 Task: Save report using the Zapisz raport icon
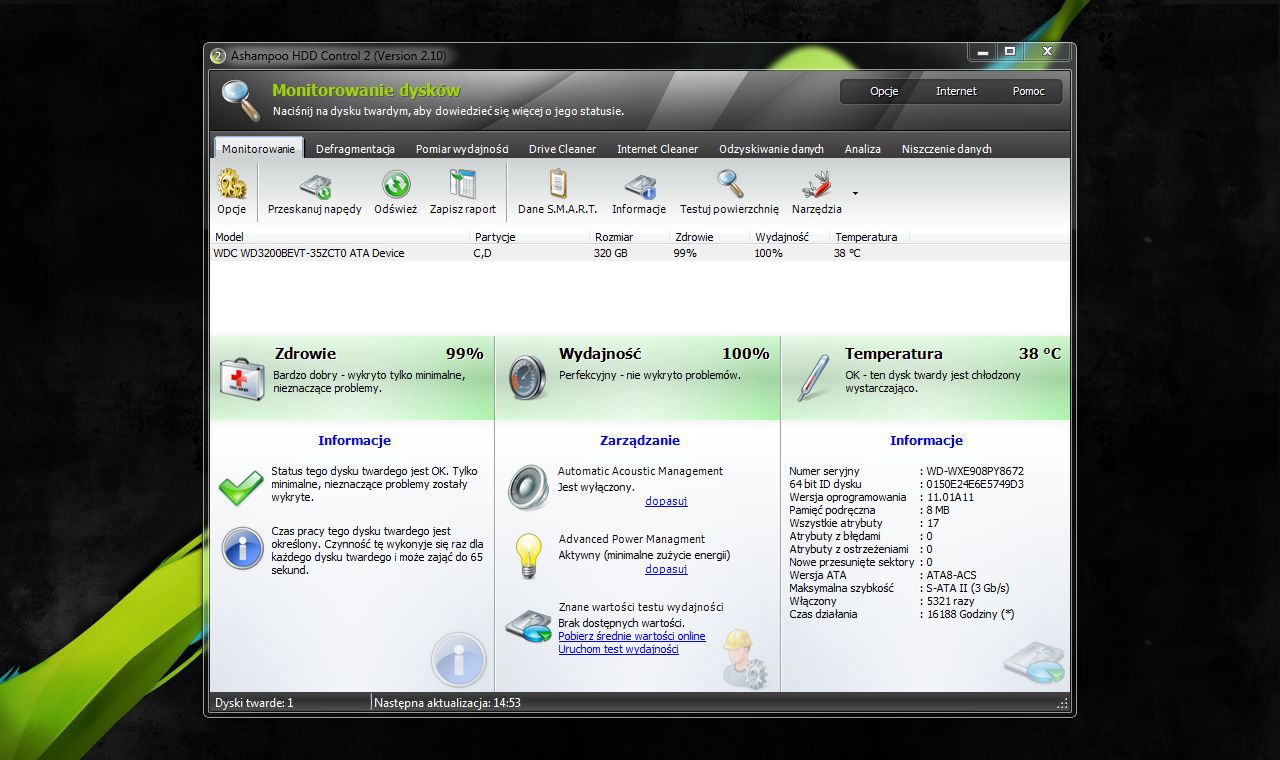click(x=463, y=185)
